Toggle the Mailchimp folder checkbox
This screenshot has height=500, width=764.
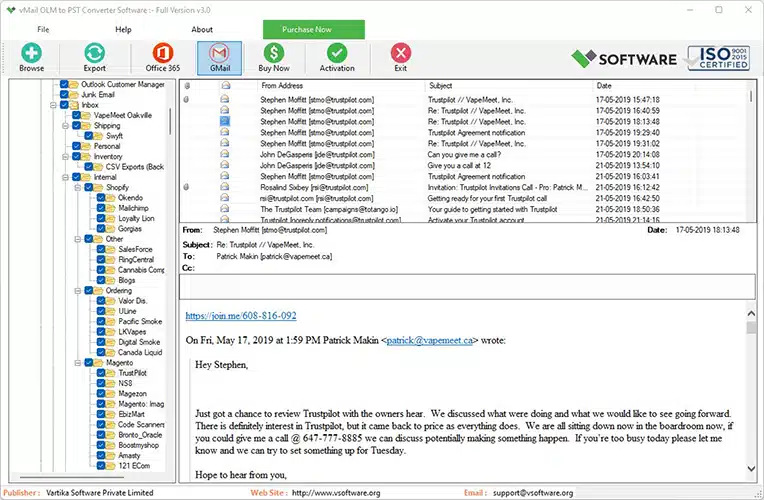pyautogui.click(x=101, y=208)
